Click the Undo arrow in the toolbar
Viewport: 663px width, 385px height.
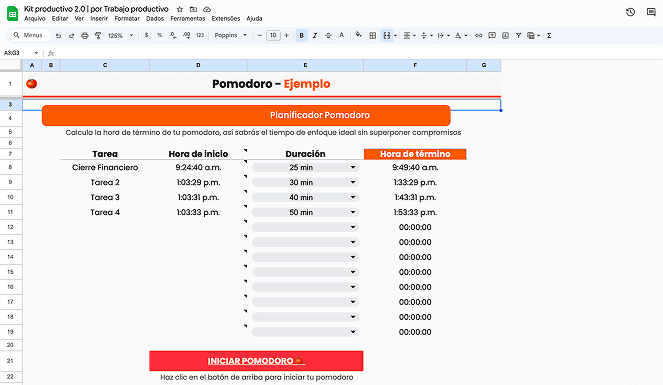58,35
